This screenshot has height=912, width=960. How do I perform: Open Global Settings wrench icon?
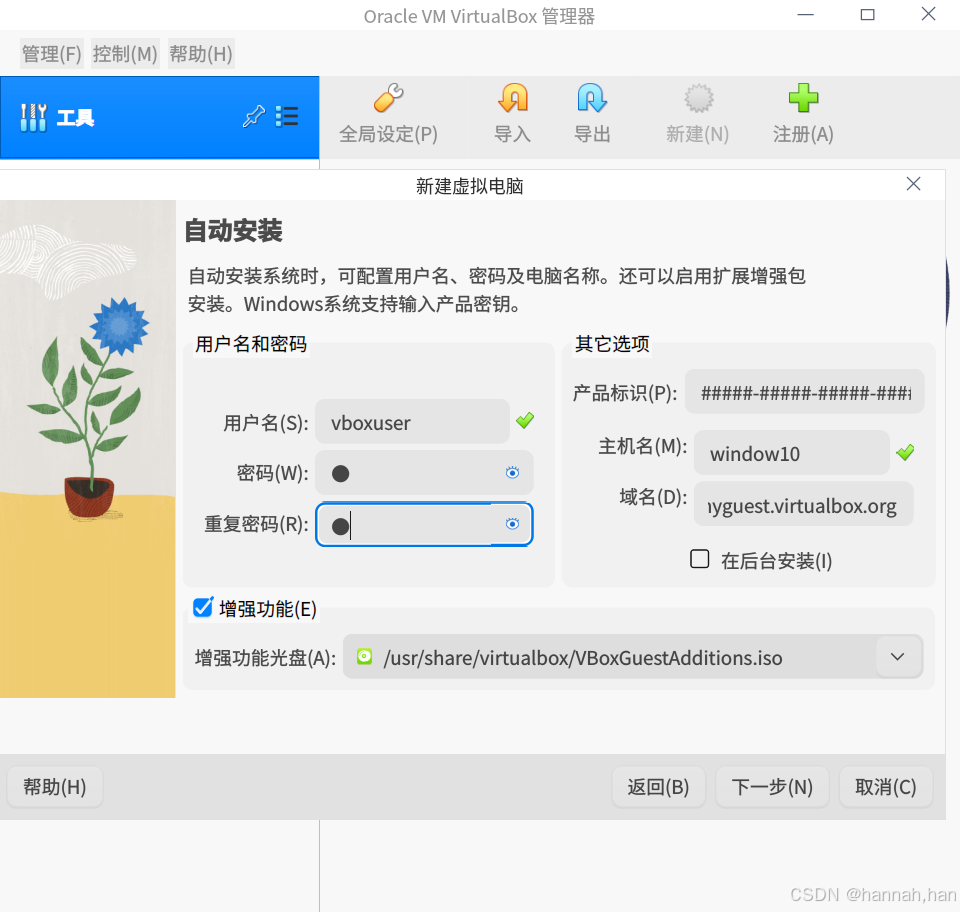389,98
